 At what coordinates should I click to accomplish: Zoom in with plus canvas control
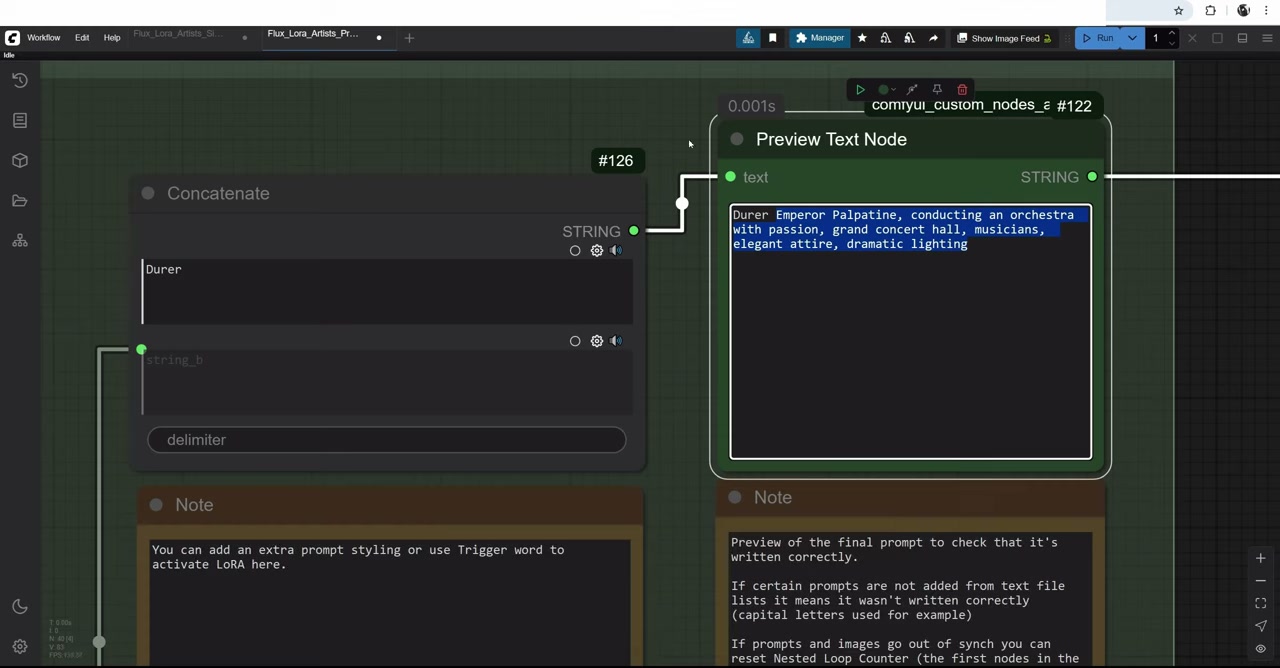1260,558
